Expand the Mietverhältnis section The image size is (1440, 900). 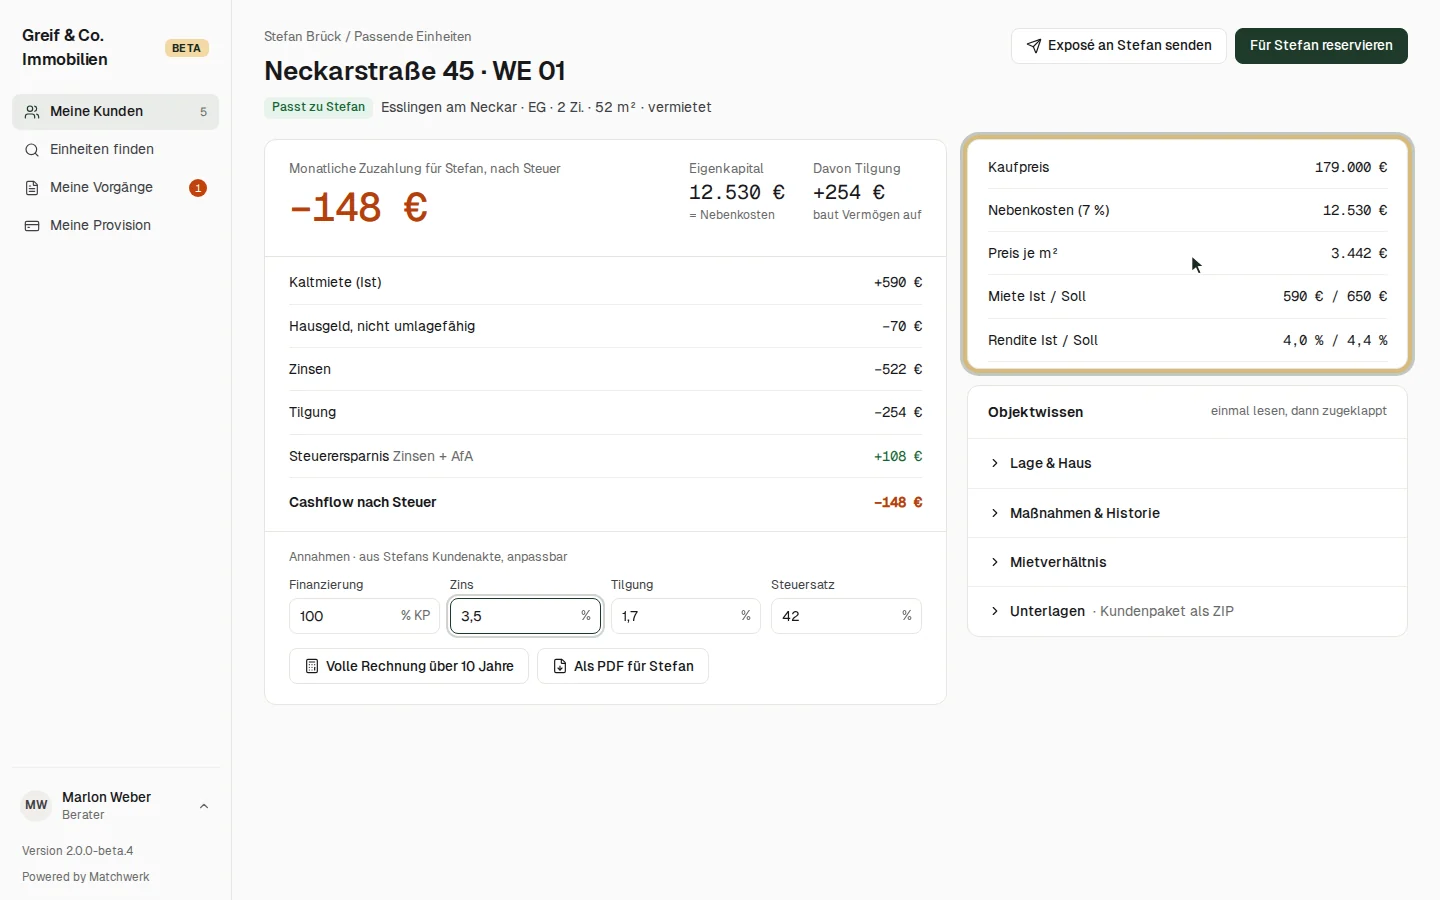(x=1187, y=562)
